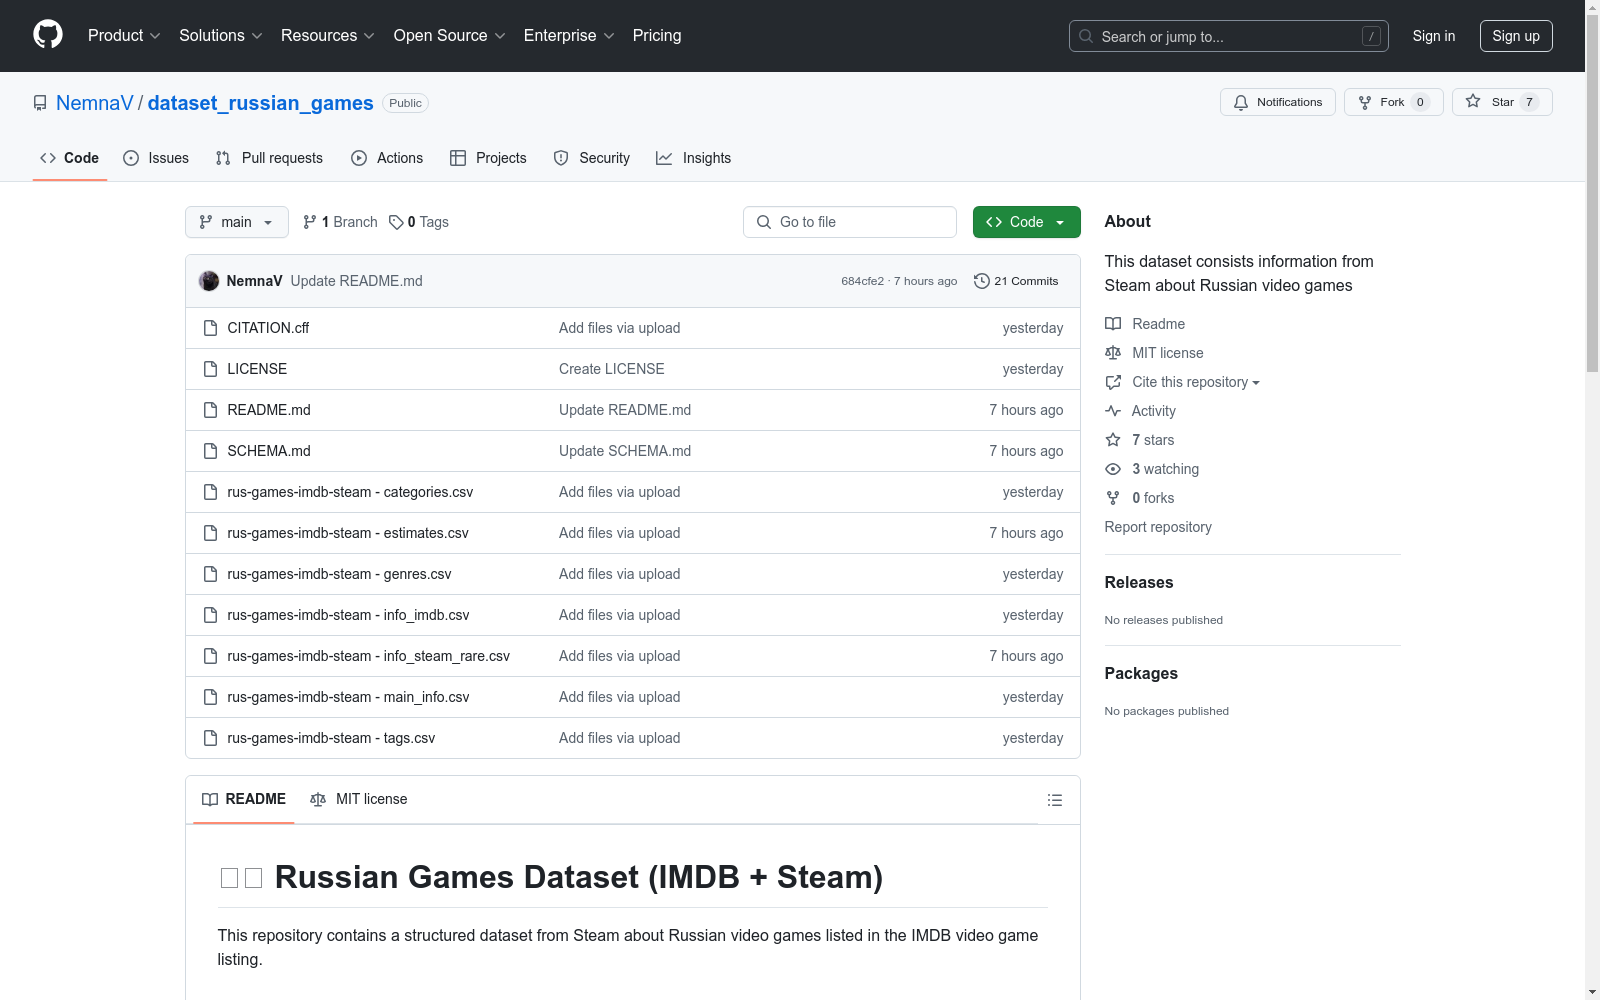Click the fork icon beside 0 forks

point(1113,498)
